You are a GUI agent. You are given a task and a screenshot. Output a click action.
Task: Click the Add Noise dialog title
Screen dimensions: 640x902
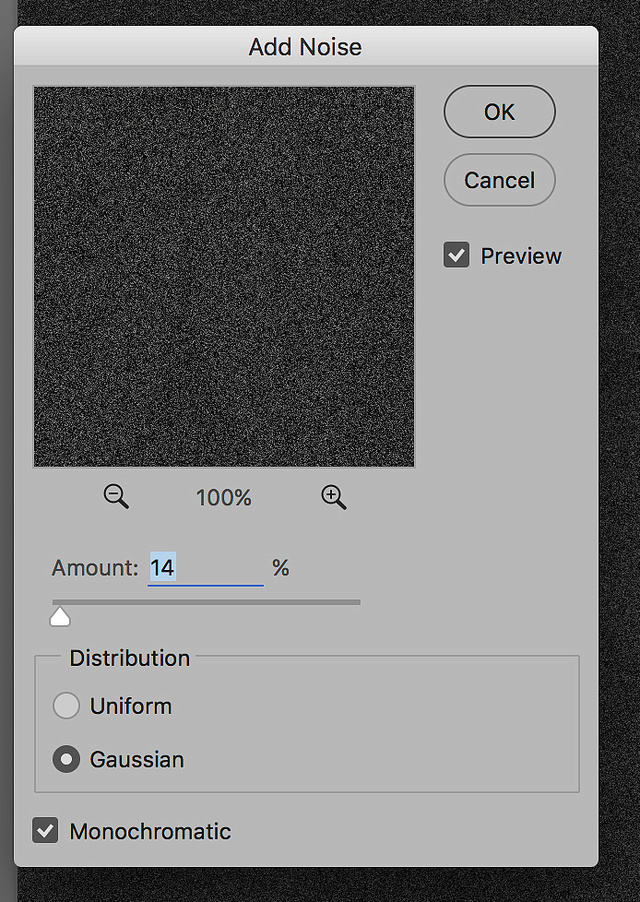(305, 47)
